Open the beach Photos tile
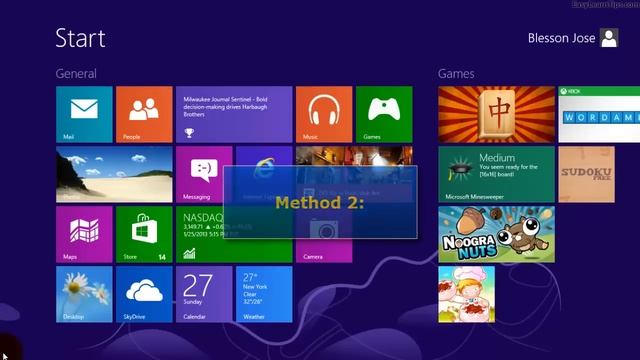The image size is (640, 360). click(114, 174)
